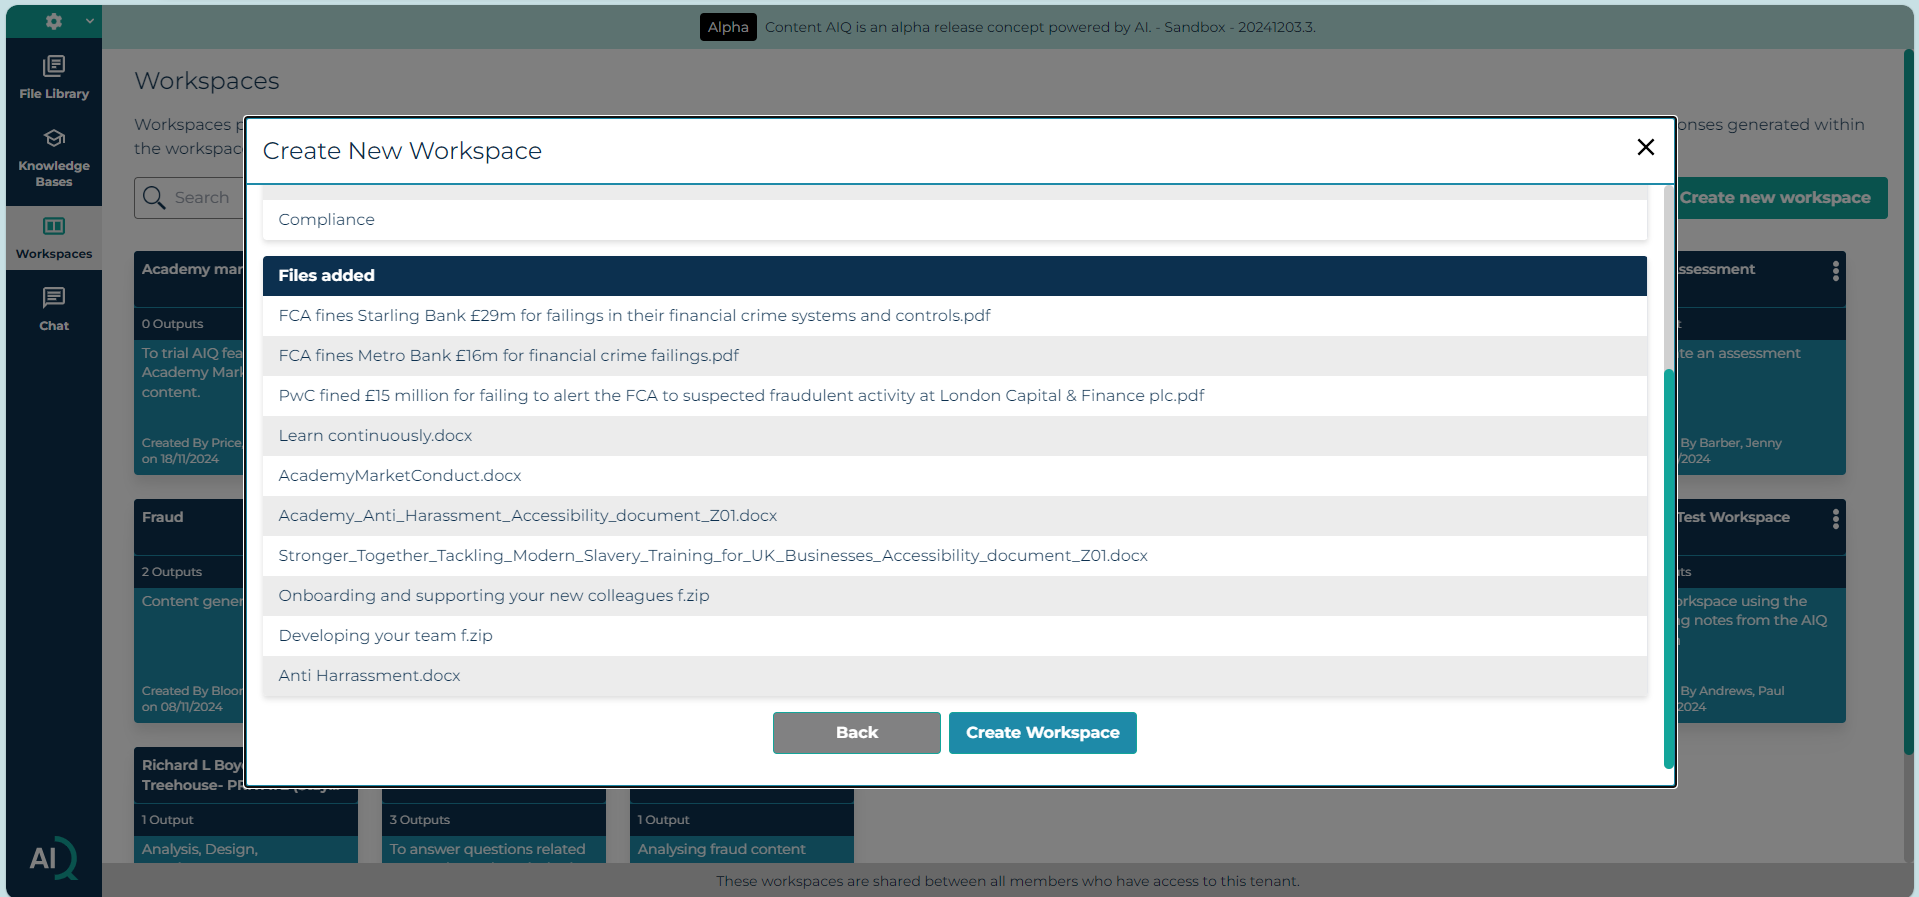The image size is (1919, 897).
Task: Click the Create New Workspace dialog title
Action: 402,151
